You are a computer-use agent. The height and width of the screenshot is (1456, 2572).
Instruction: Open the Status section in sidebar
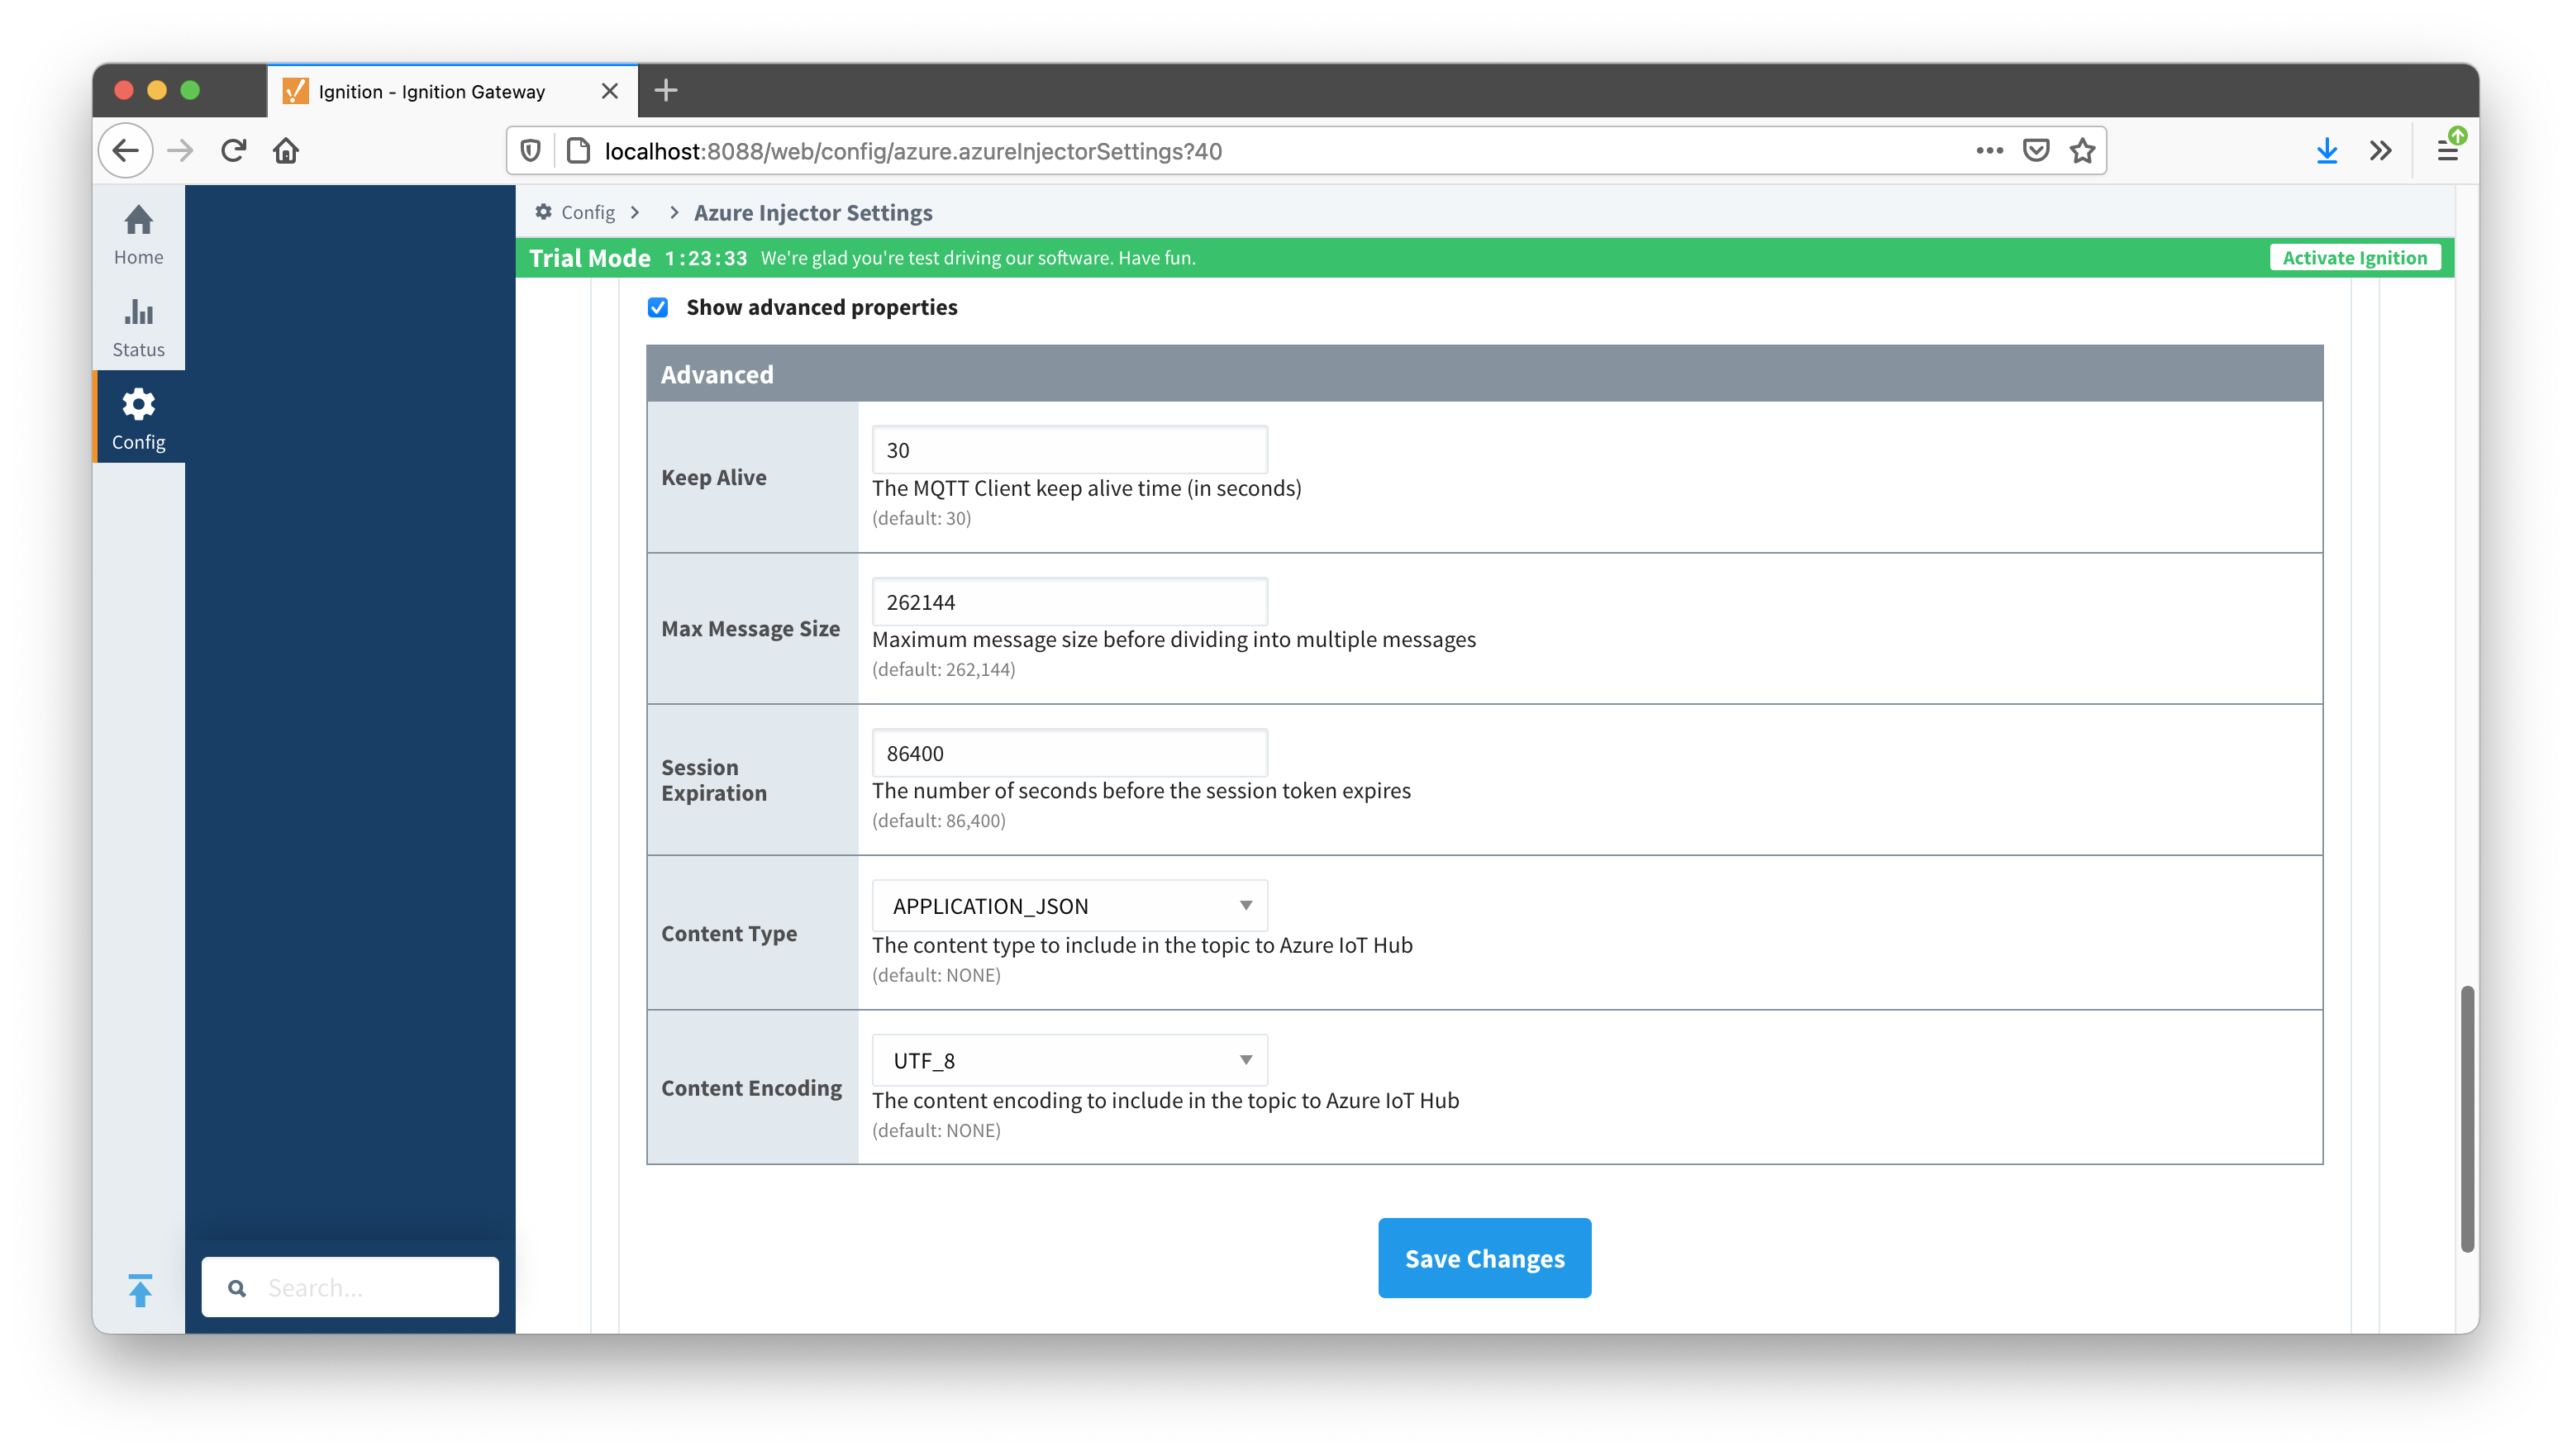[x=138, y=327]
